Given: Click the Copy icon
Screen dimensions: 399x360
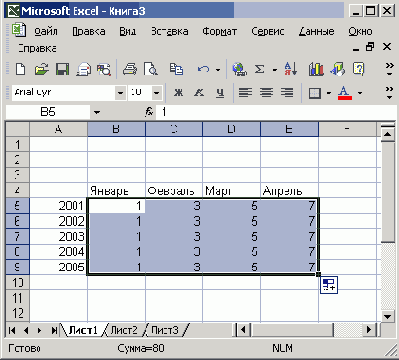Looking at the screenshot, I should (176, 69).
